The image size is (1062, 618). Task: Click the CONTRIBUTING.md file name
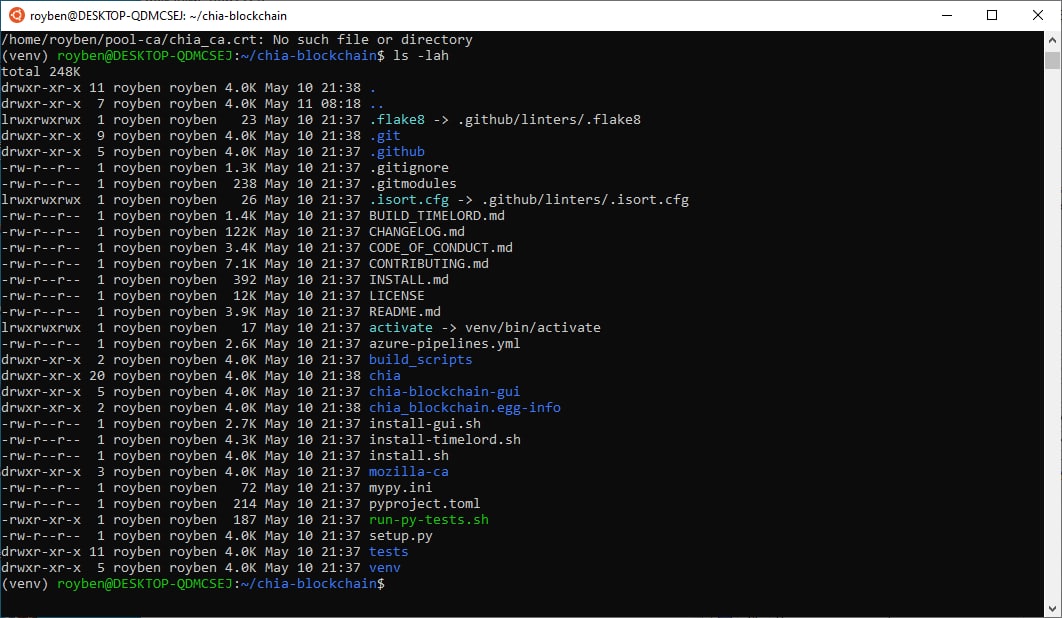pyautogui.click(x=429, y=264)
